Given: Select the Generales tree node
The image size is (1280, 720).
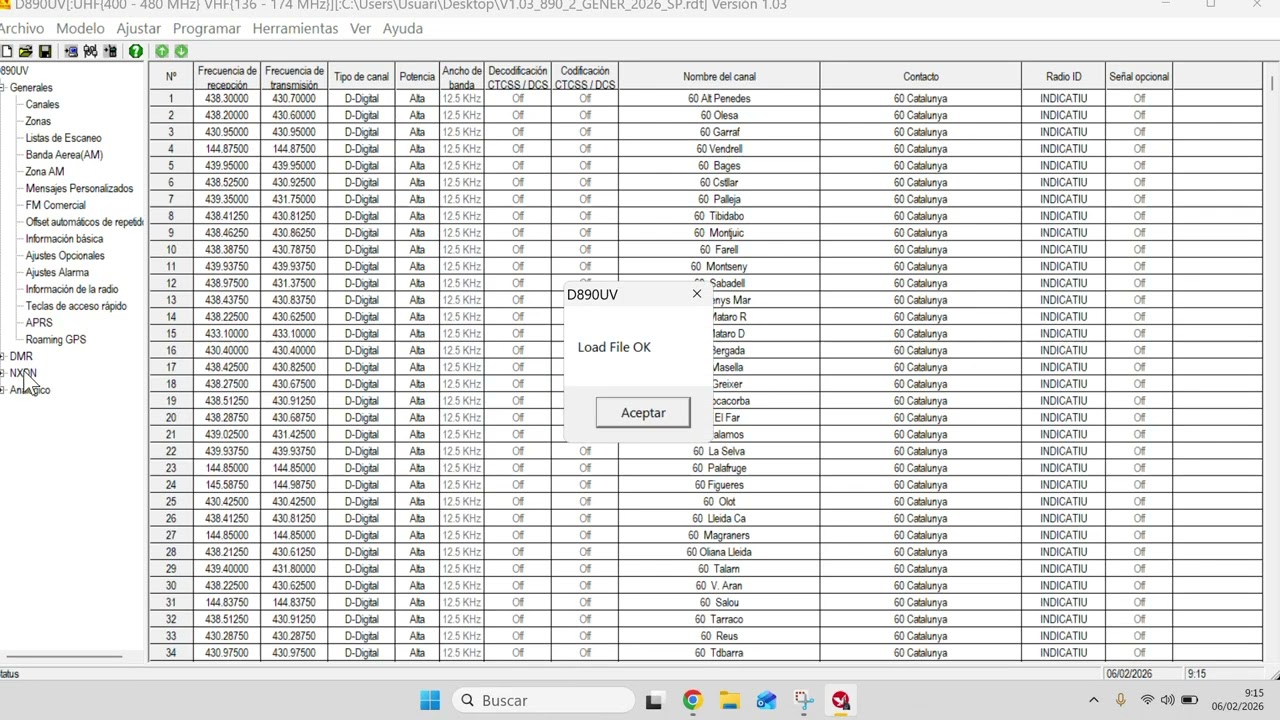Looking at the screenshot, I should pyautogui.click(x=30, y=88).
